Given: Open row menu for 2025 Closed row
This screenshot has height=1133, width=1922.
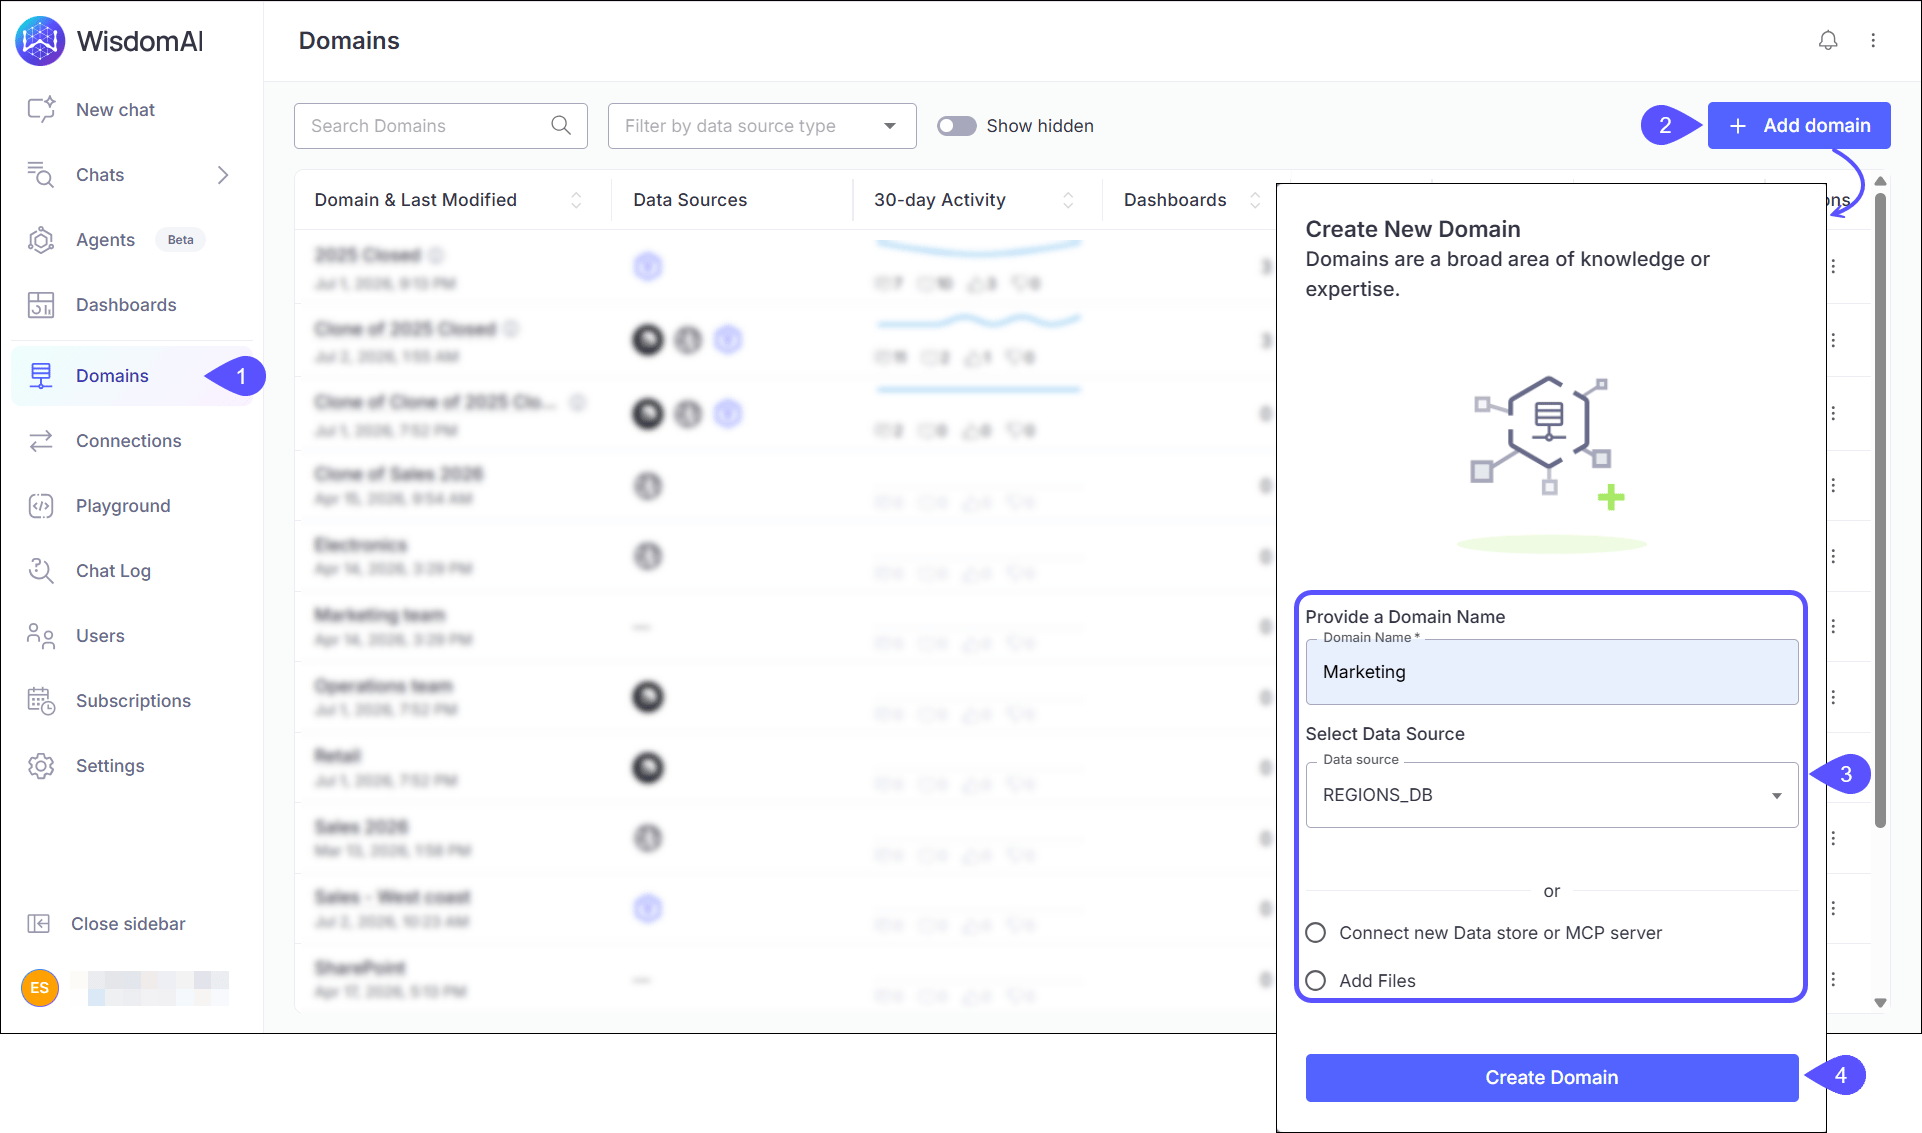Looking at the screenshot, I should (1833, 267).
